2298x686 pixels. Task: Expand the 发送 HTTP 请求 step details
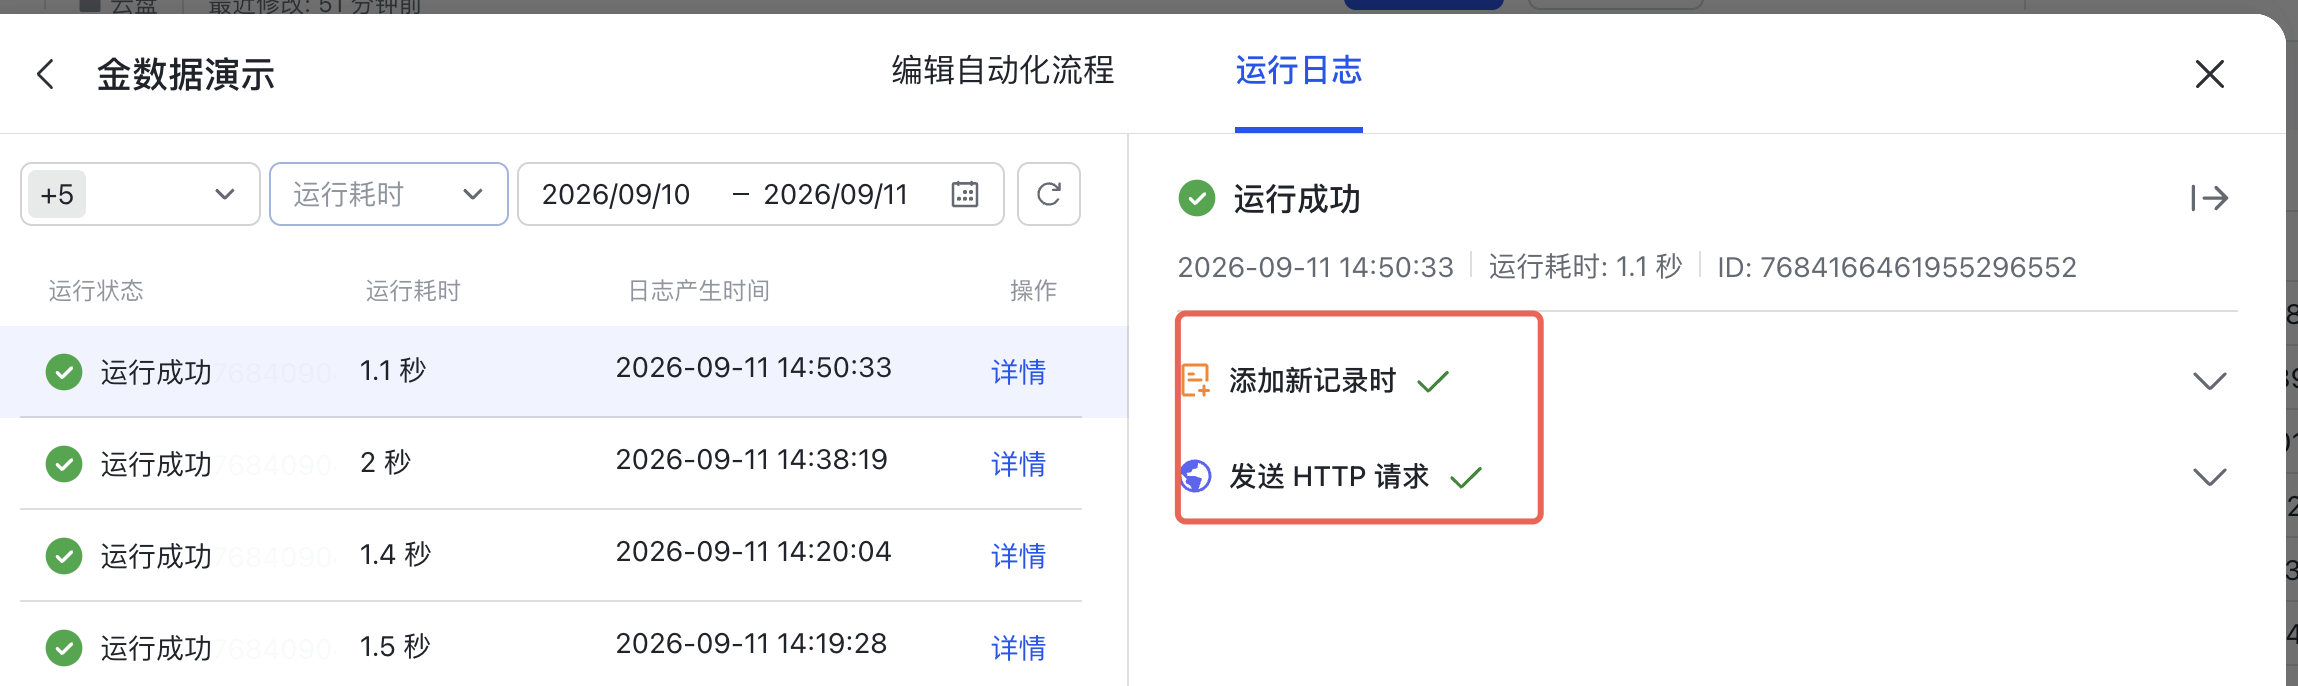point(2209,477)
